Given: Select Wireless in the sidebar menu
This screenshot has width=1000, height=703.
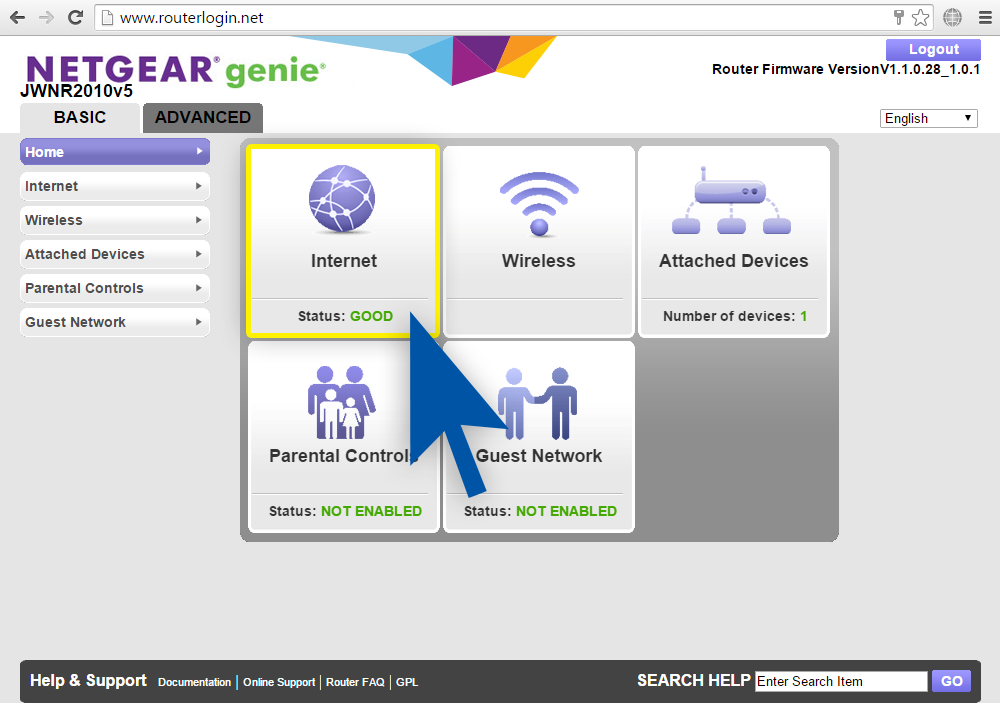Looking at the screenshot, I should [115, 220].
